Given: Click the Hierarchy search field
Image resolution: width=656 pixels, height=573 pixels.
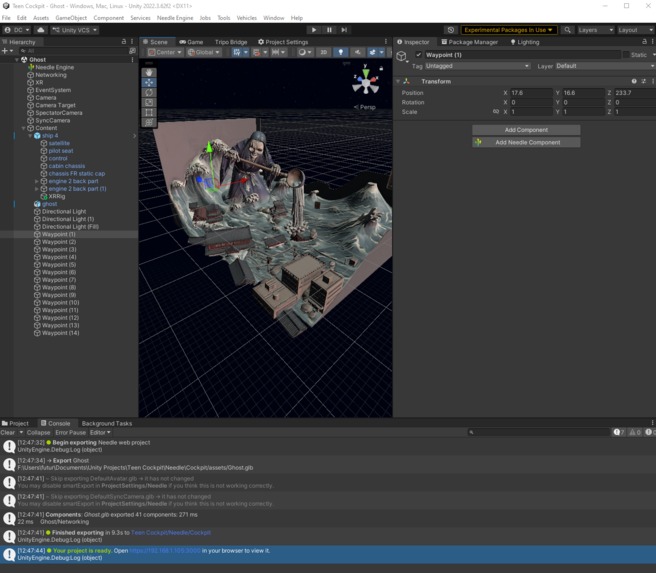Looking at the screenshot, I should point(74,51).
